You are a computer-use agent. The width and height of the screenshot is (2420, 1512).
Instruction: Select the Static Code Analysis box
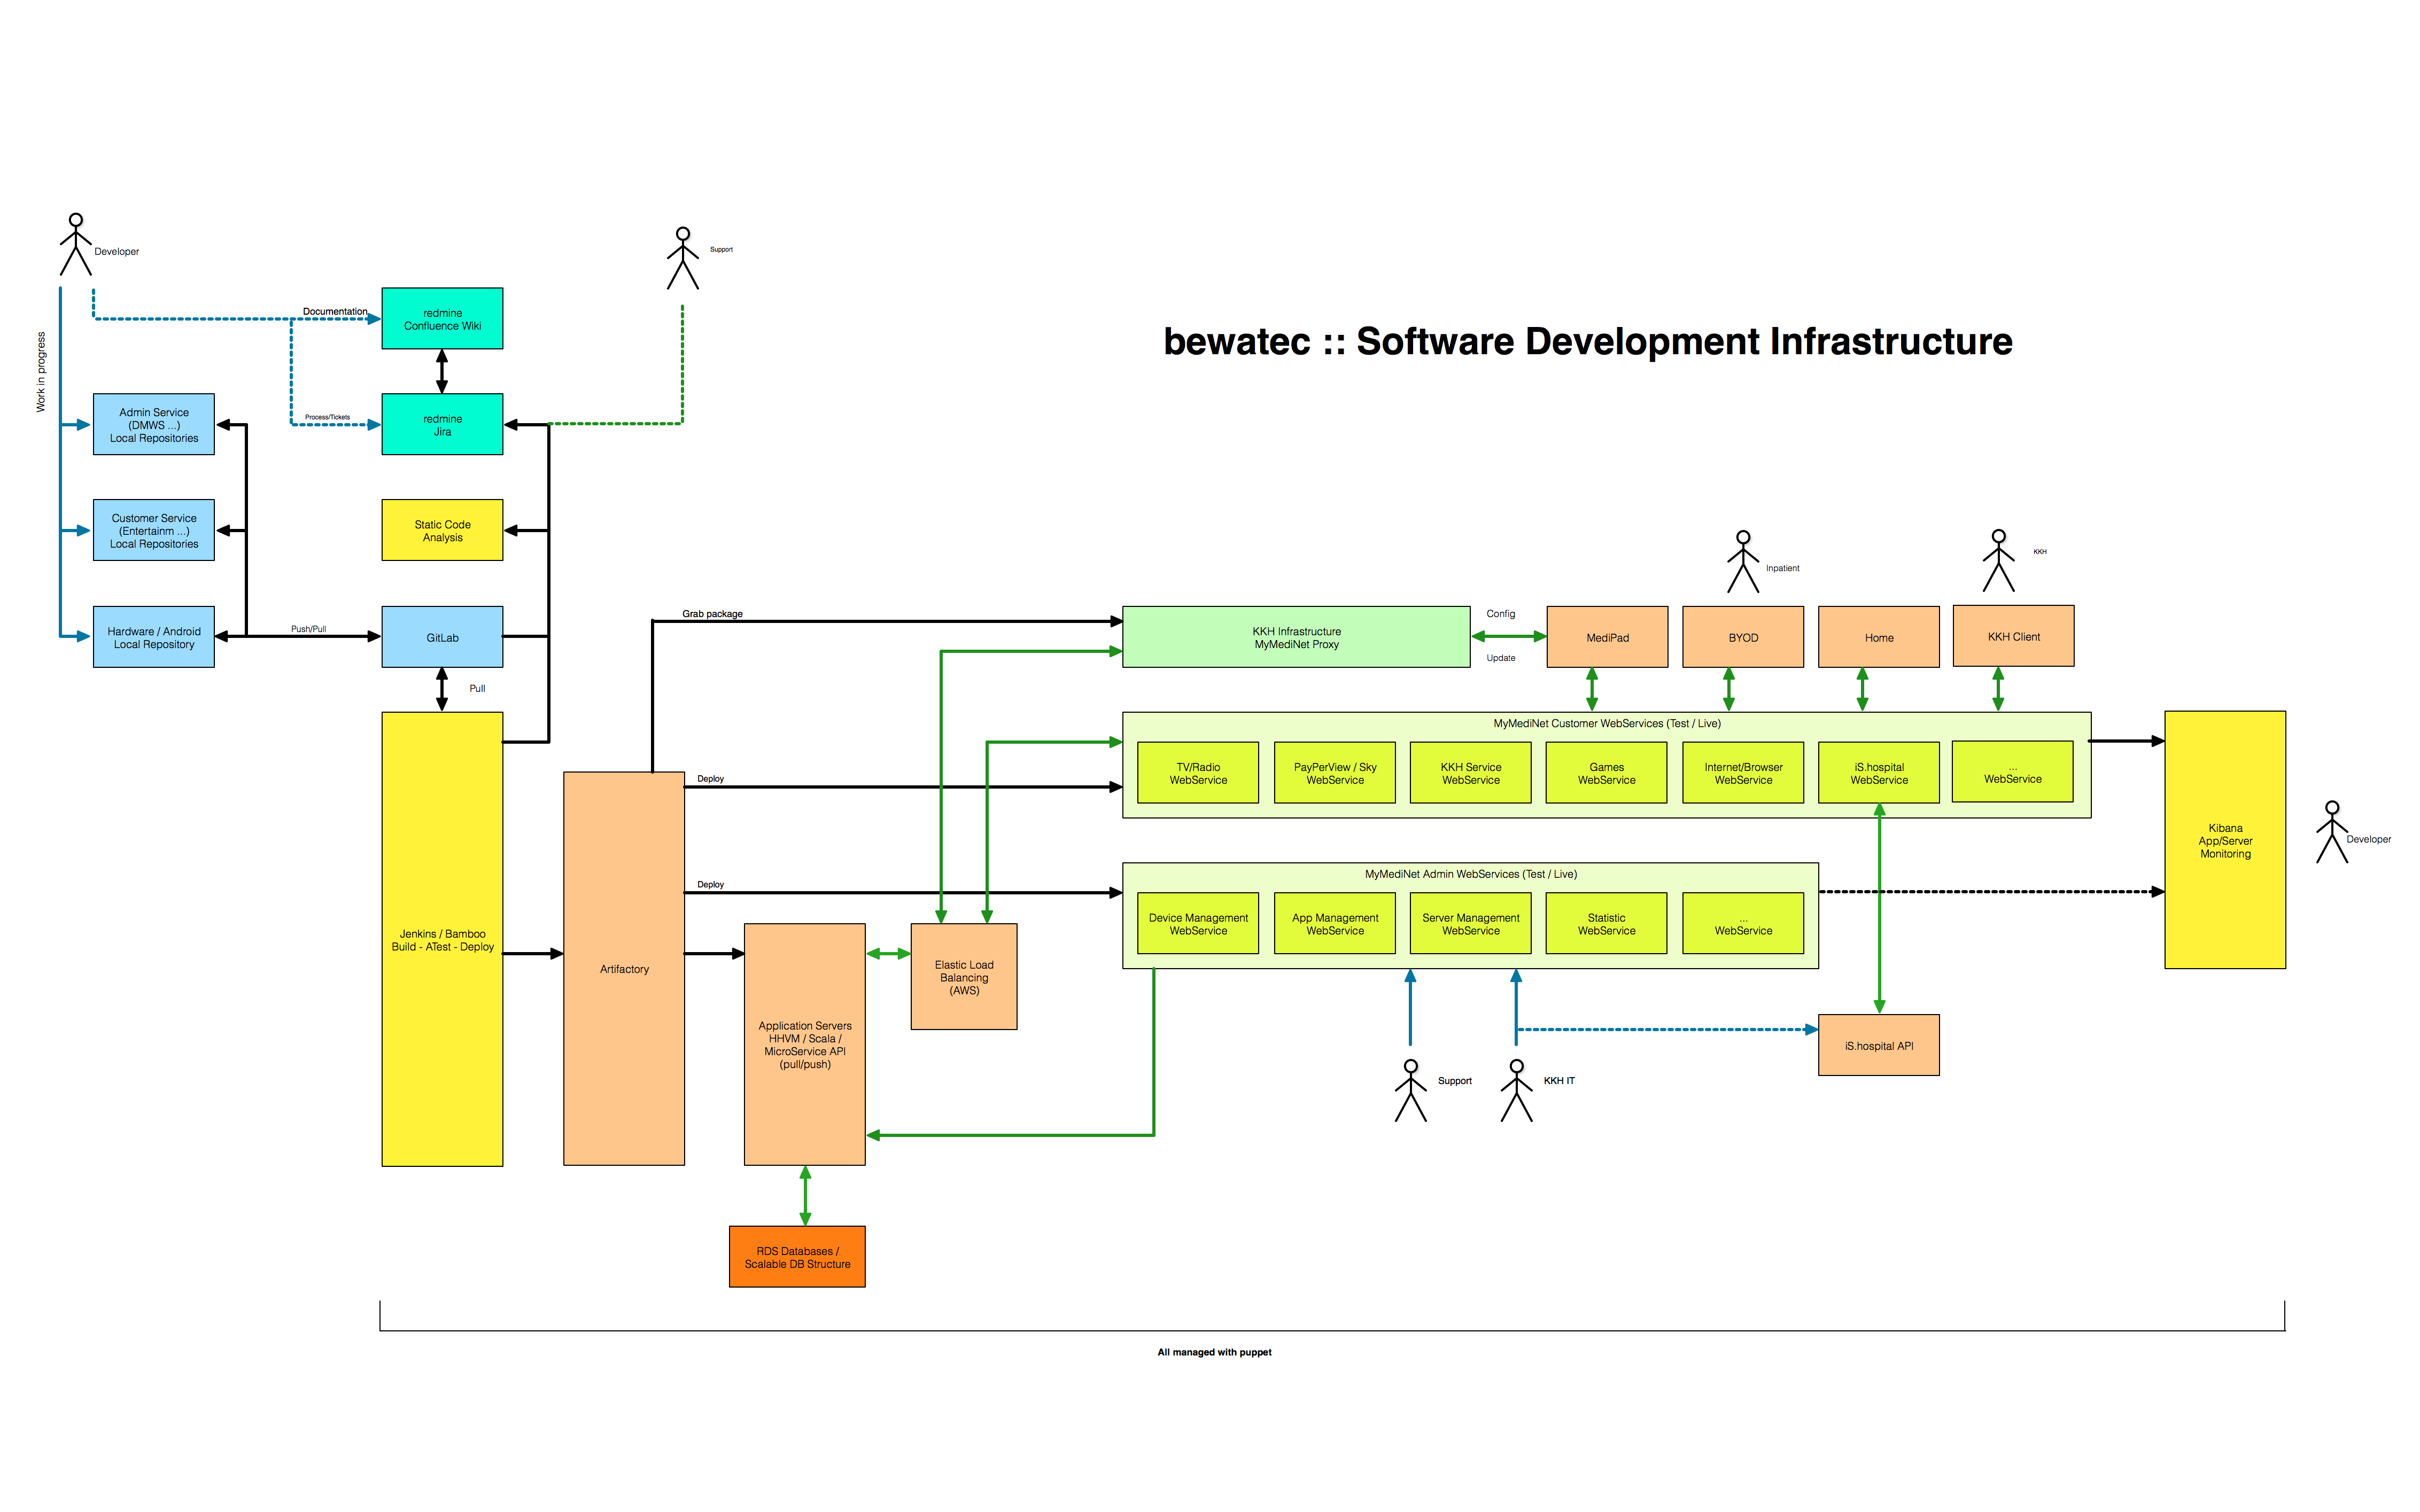coord(442,530)
